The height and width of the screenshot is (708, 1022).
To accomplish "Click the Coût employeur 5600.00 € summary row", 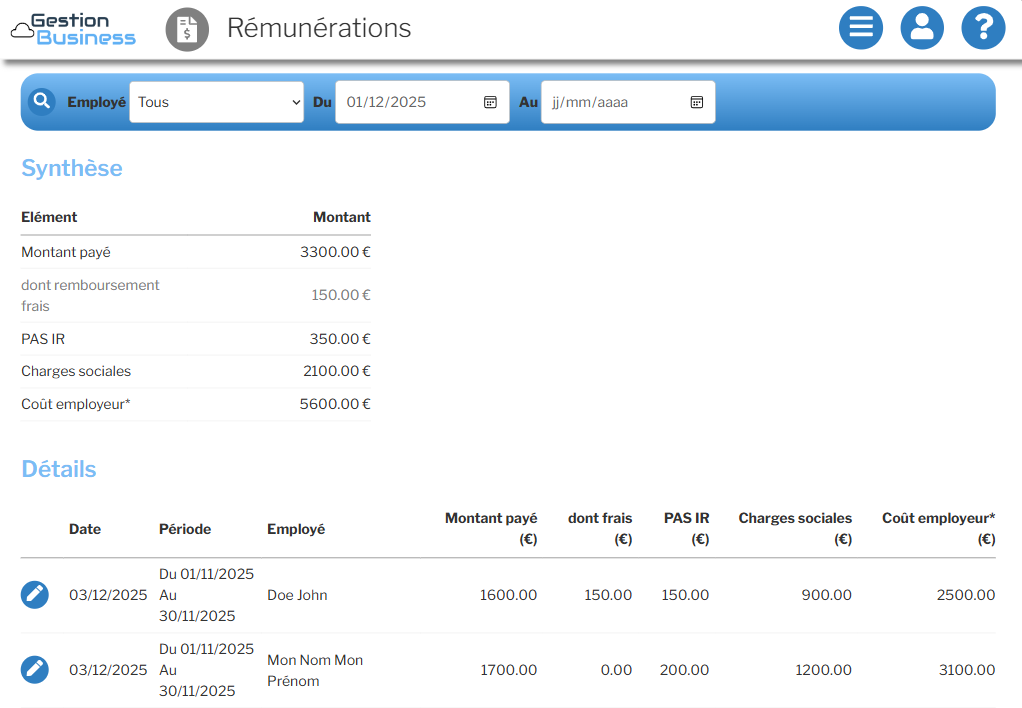I will coord(195,404).
